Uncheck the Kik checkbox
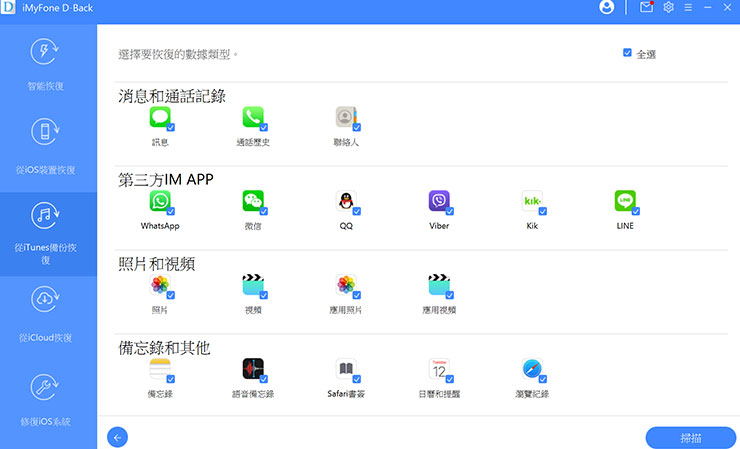The height and width of the screenshot is (449, 740). [x=543, y=211]
